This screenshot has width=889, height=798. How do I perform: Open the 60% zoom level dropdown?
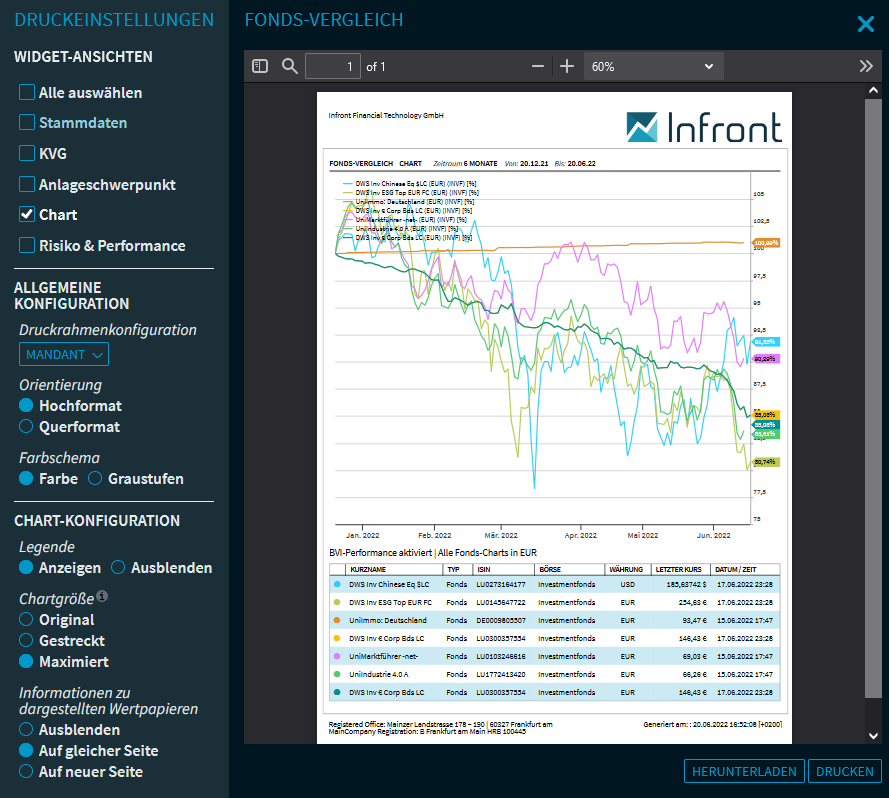pos(652,66)
